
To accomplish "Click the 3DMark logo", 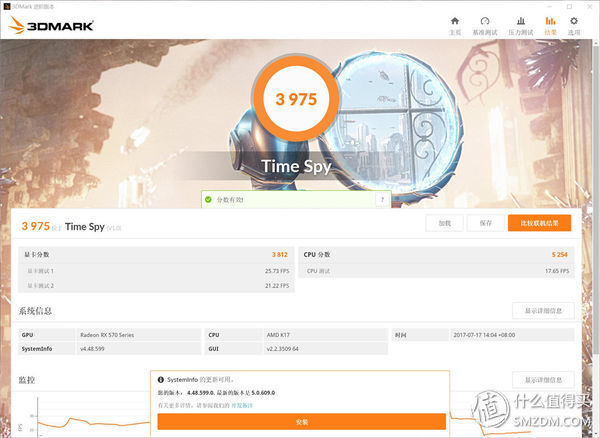I will click(x=51, y=25).
